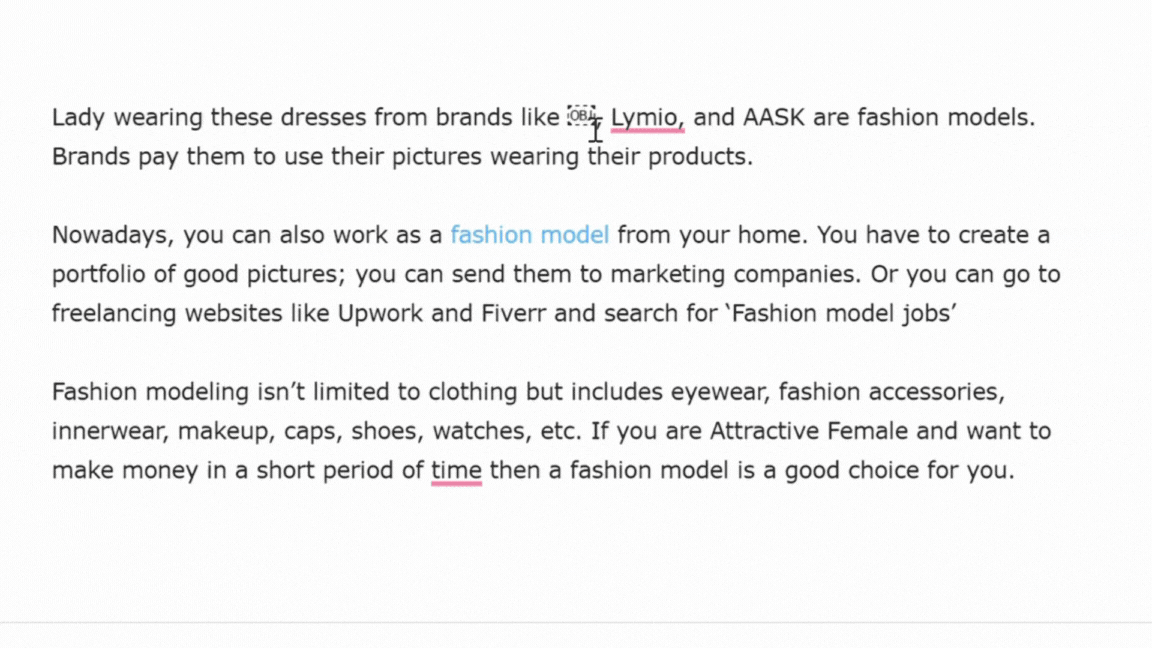Click the word "products" in first paragraph

pyautogui.click(x=700, y=157)
